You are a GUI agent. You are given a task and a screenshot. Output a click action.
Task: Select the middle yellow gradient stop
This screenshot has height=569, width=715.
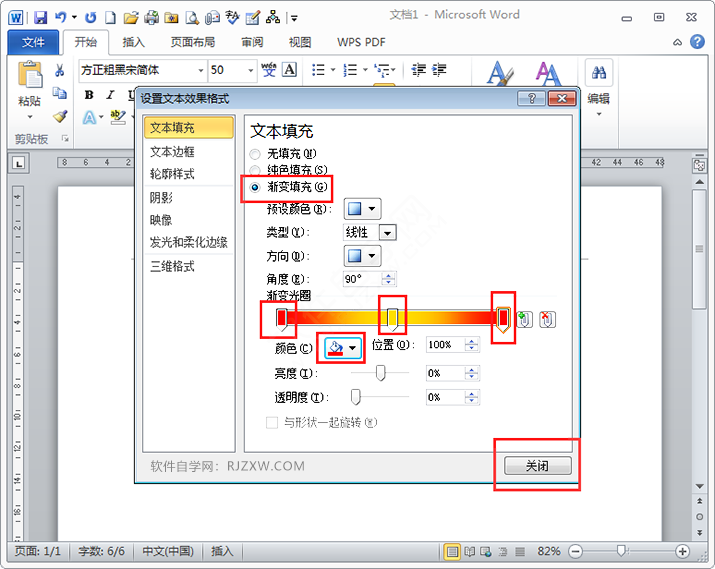393,319
